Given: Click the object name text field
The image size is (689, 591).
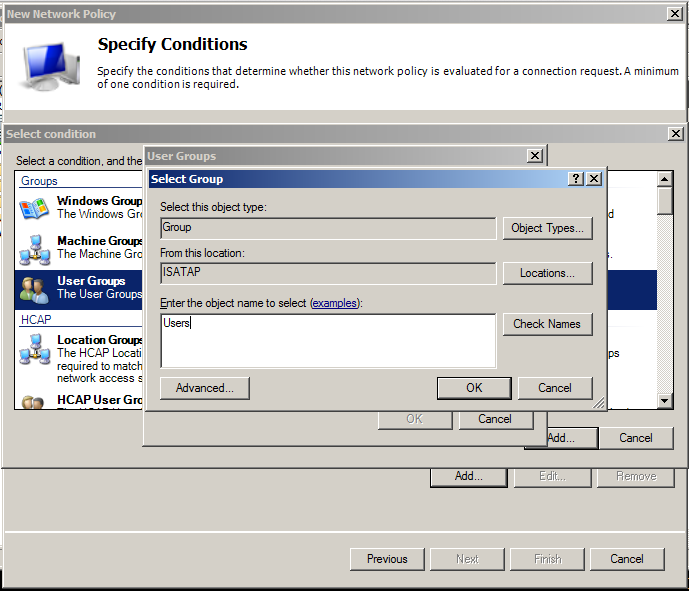Looking at the screenshot, I should pyautogui.click(x=328, y=340).
